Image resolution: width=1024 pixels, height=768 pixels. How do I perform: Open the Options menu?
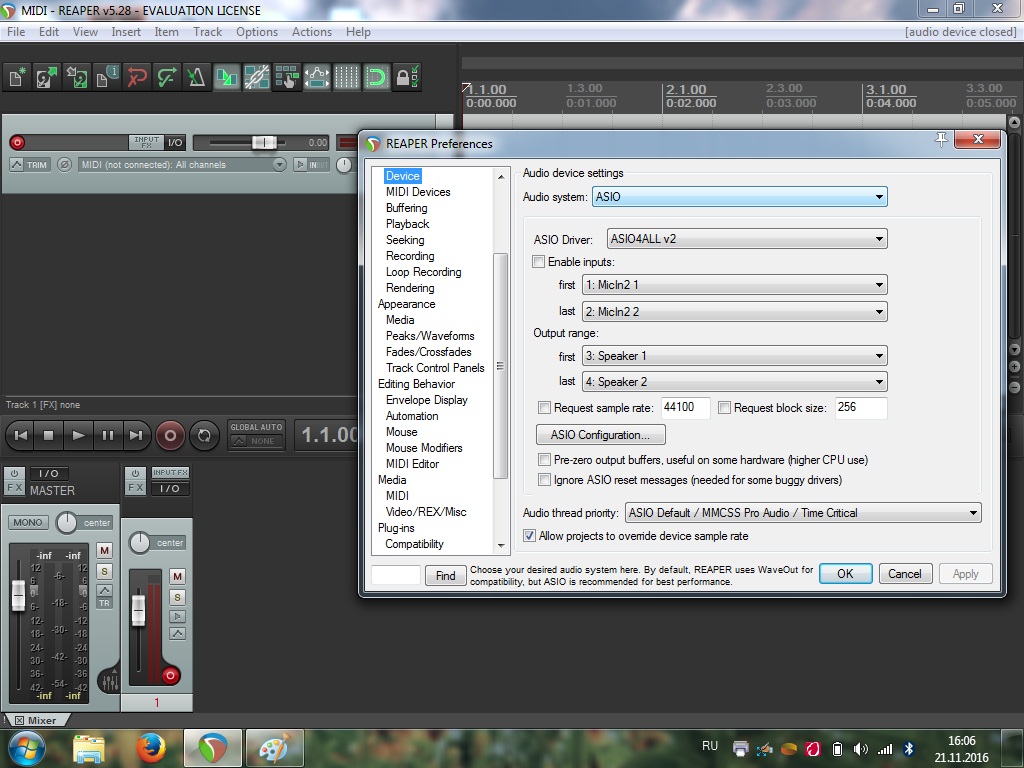[x=256, y=32]
